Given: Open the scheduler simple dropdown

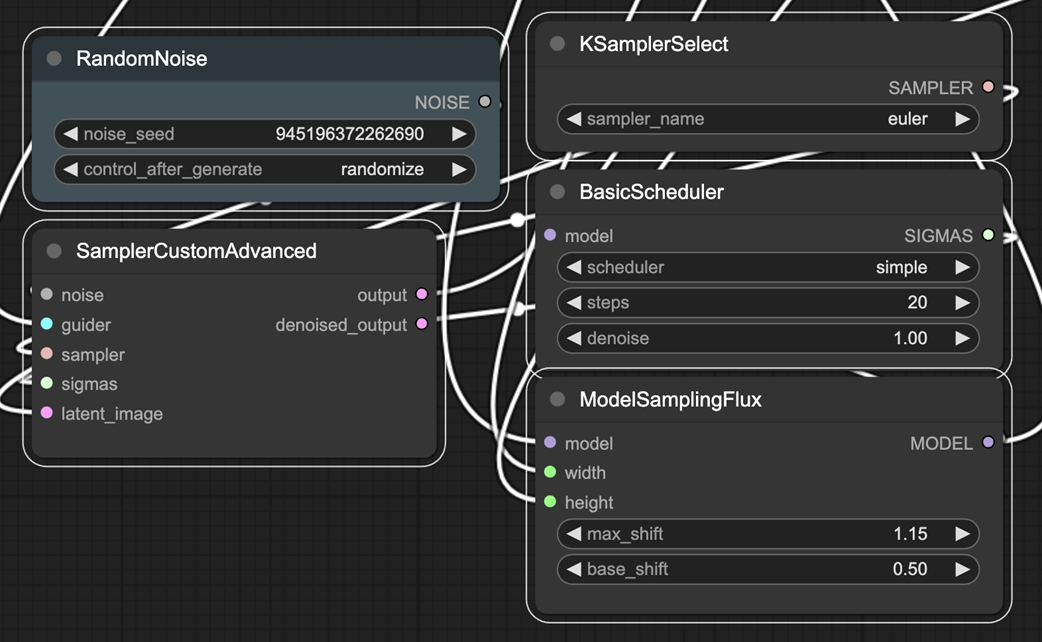Looking at the screenshot, I should point(767,268).
